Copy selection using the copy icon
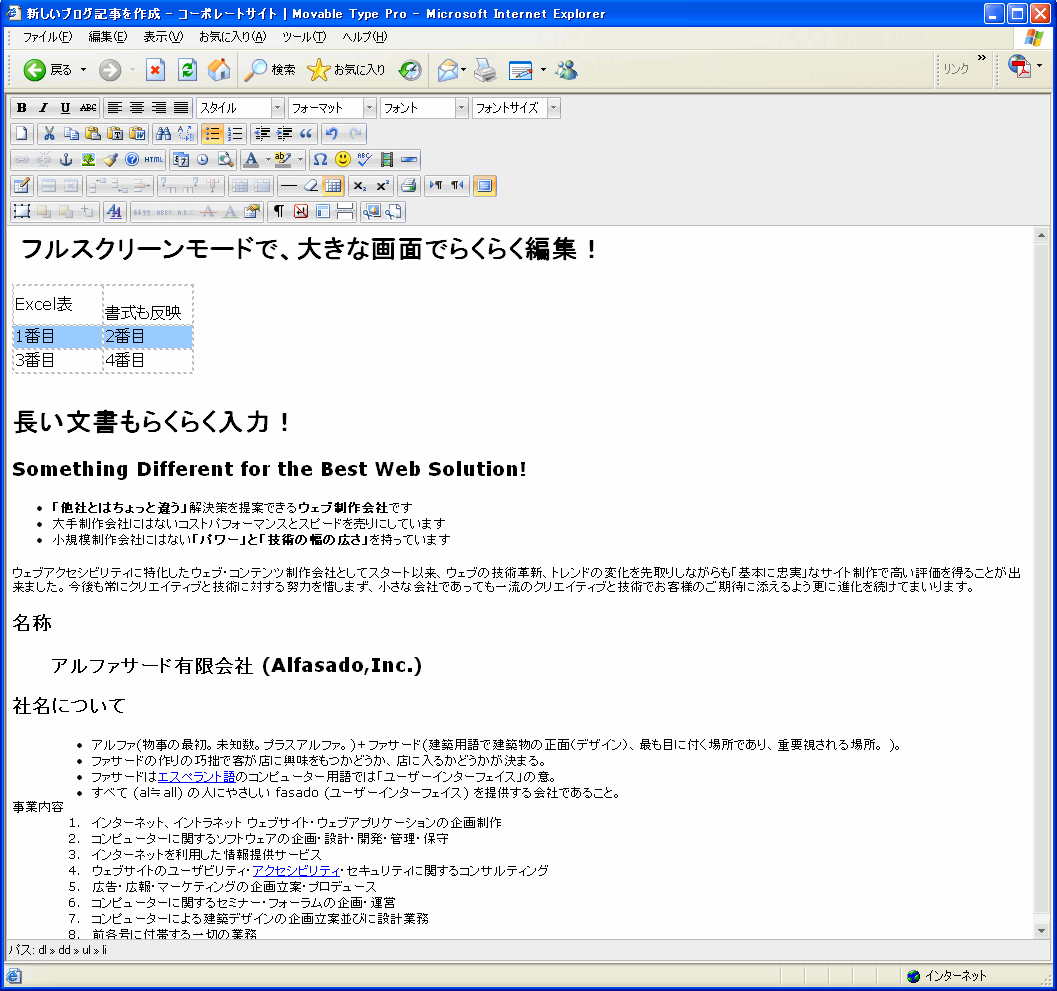The height and width of the screenshot is (991, 1057). pos(71,133)
